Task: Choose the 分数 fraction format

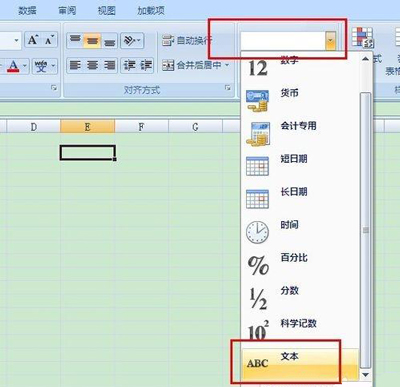Action: click(x=300, y=297)
